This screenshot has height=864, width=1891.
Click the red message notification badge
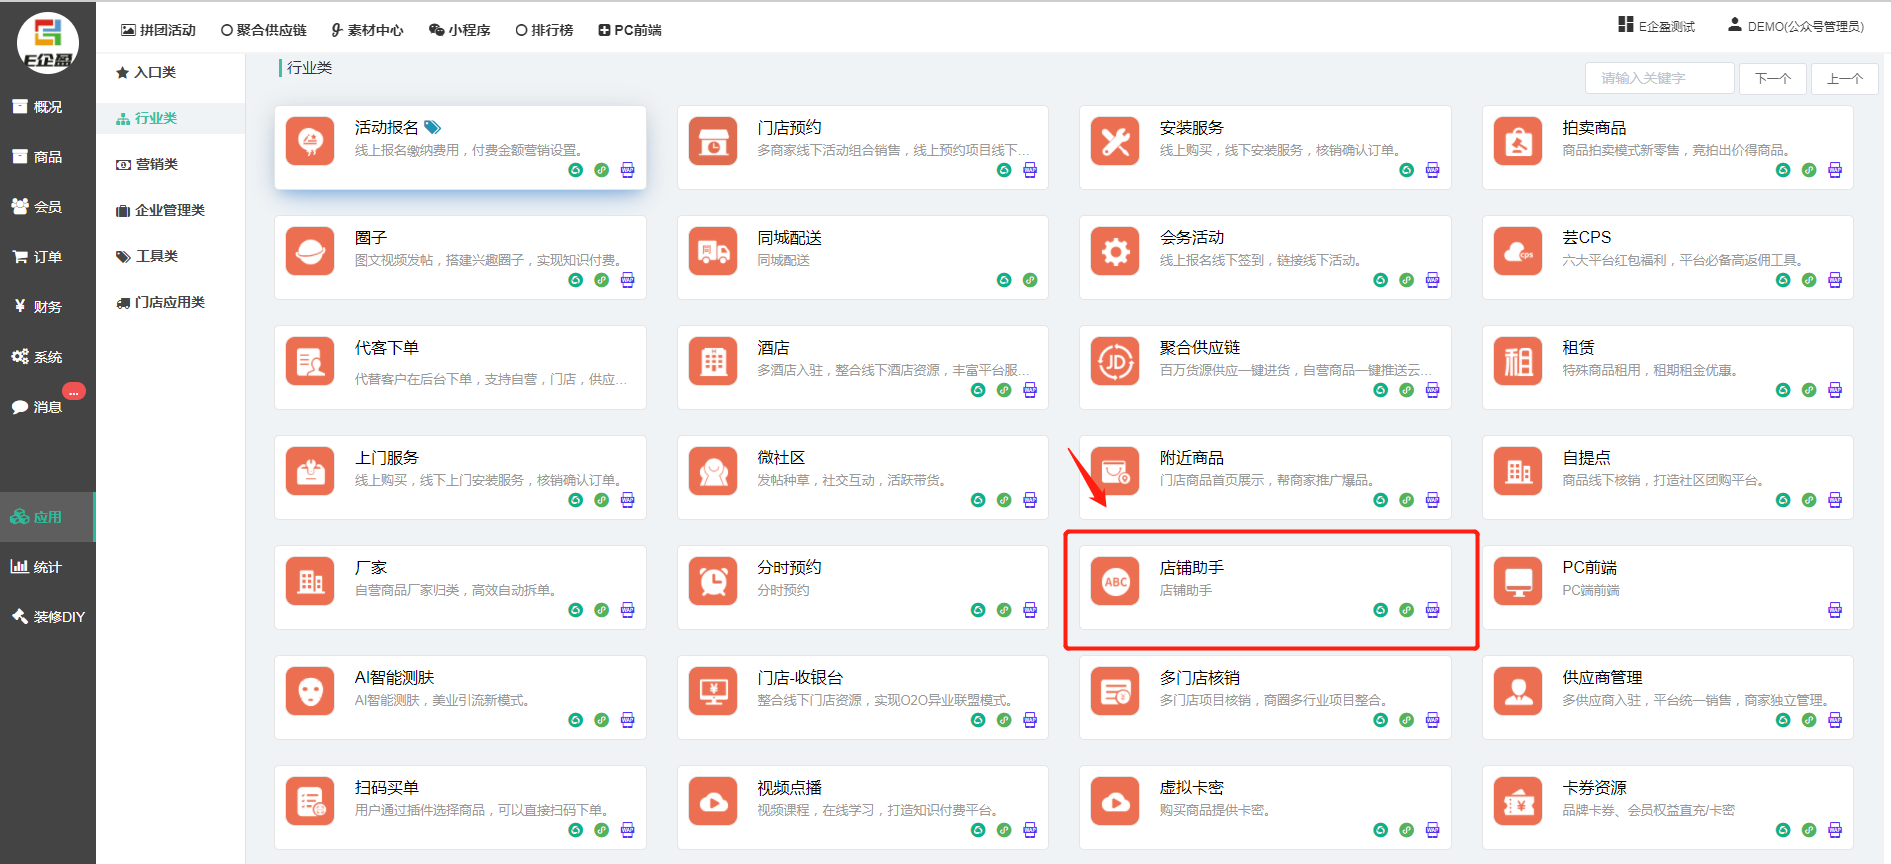click(x=74, y=391)
